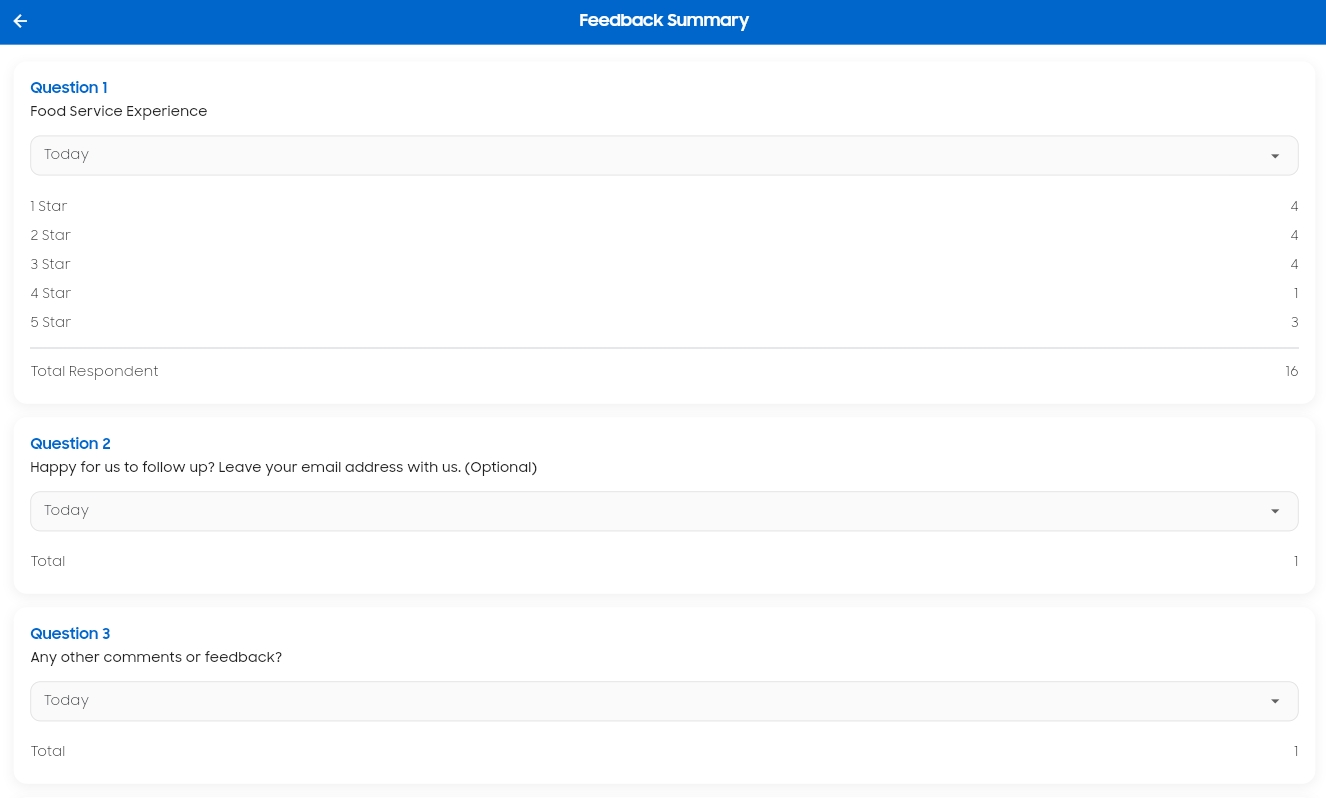Click the Total Respondent label
The height and width of the screenshot is (798, 1326).
(94, 371)
